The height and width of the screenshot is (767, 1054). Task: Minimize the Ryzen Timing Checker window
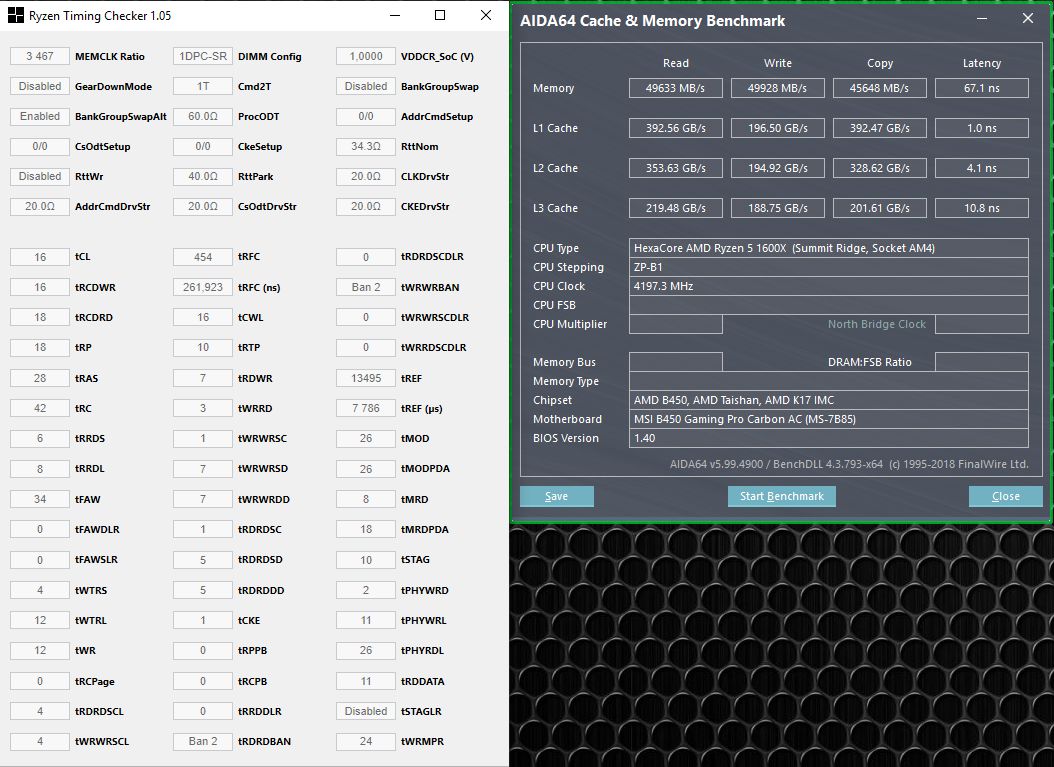(x=395, y=15)
